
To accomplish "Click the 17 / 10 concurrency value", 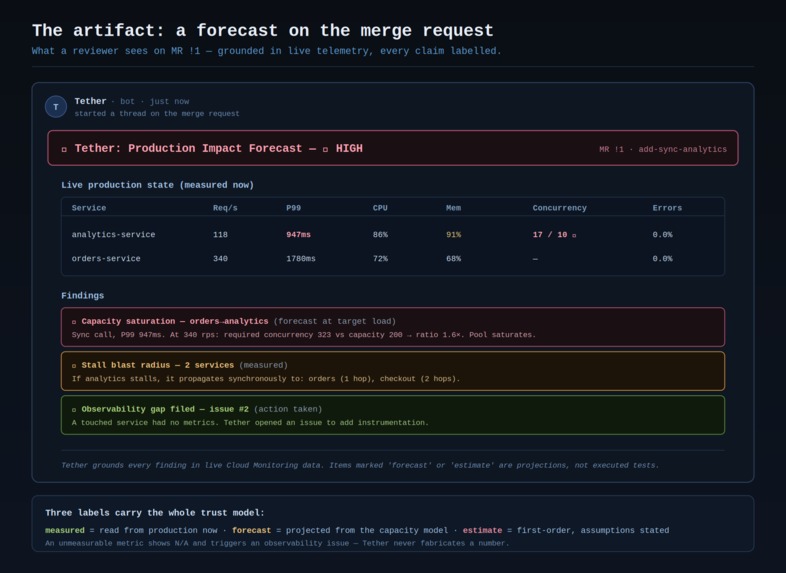I will coord(550,235).
